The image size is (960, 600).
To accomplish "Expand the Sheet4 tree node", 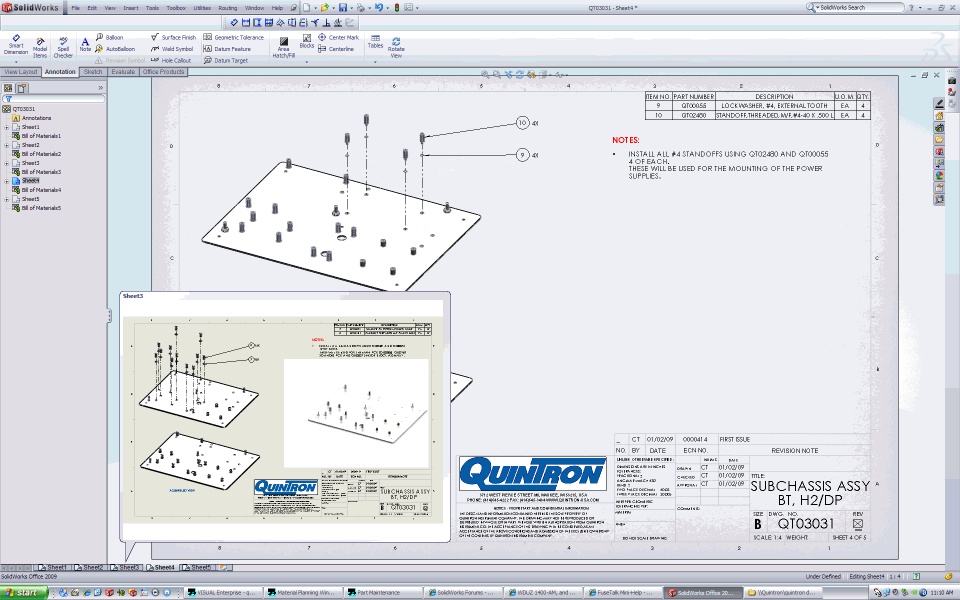I will (7, 181).
